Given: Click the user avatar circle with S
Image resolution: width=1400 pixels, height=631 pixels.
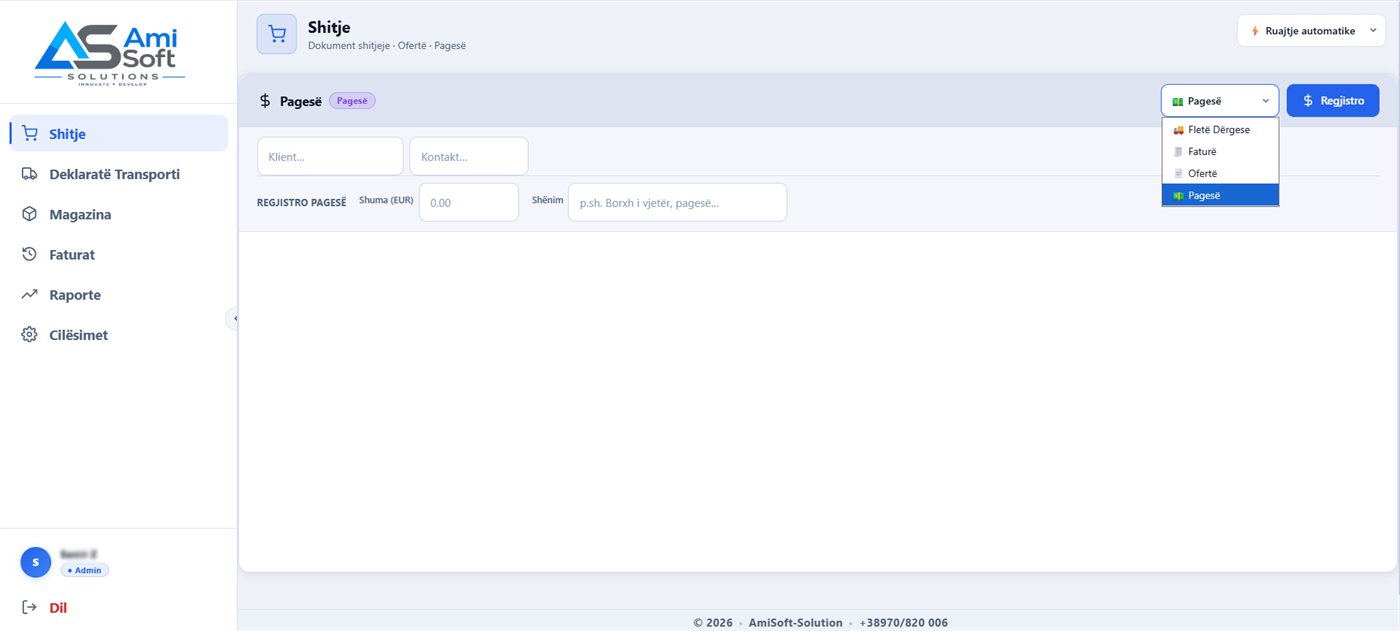Looking at the screenshot, I should tap(36, 562).
